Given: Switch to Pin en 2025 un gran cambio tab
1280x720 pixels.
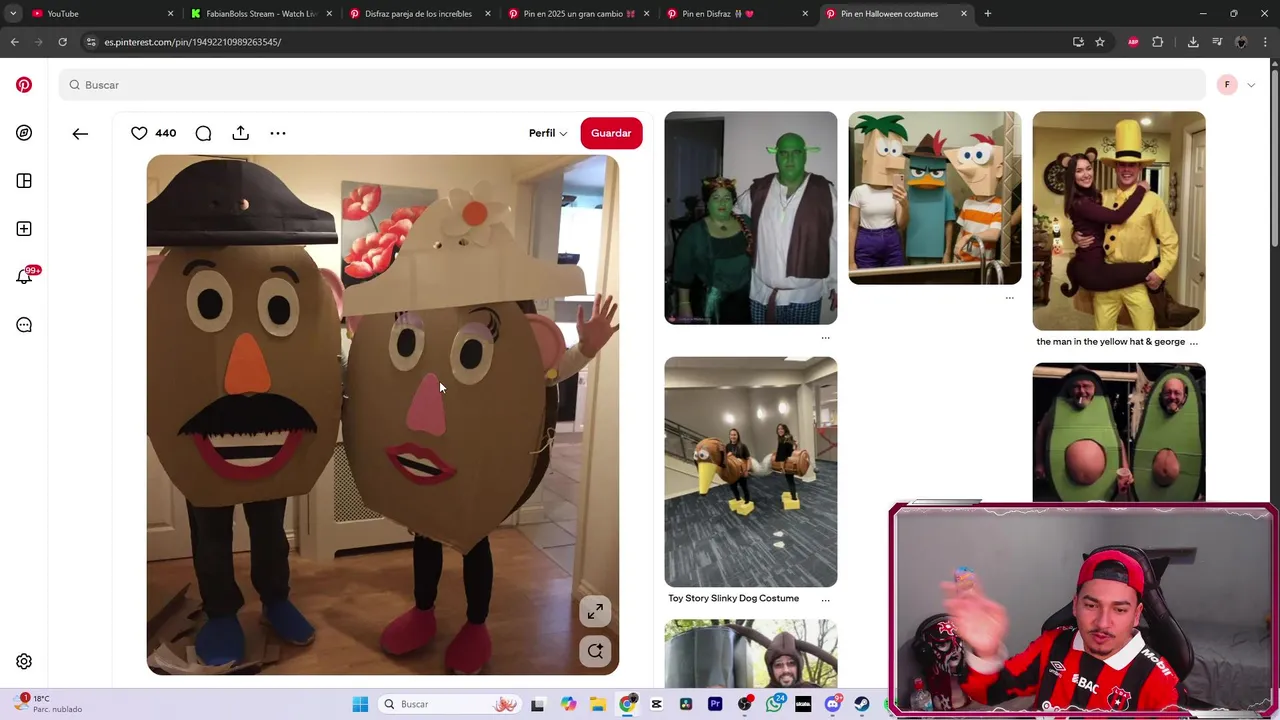Looking at the screenshot, I should click(579, 14).
